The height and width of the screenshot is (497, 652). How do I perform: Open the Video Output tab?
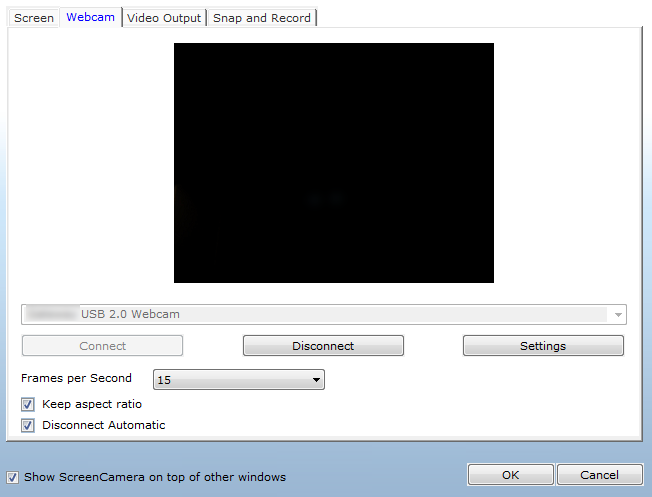164,18
